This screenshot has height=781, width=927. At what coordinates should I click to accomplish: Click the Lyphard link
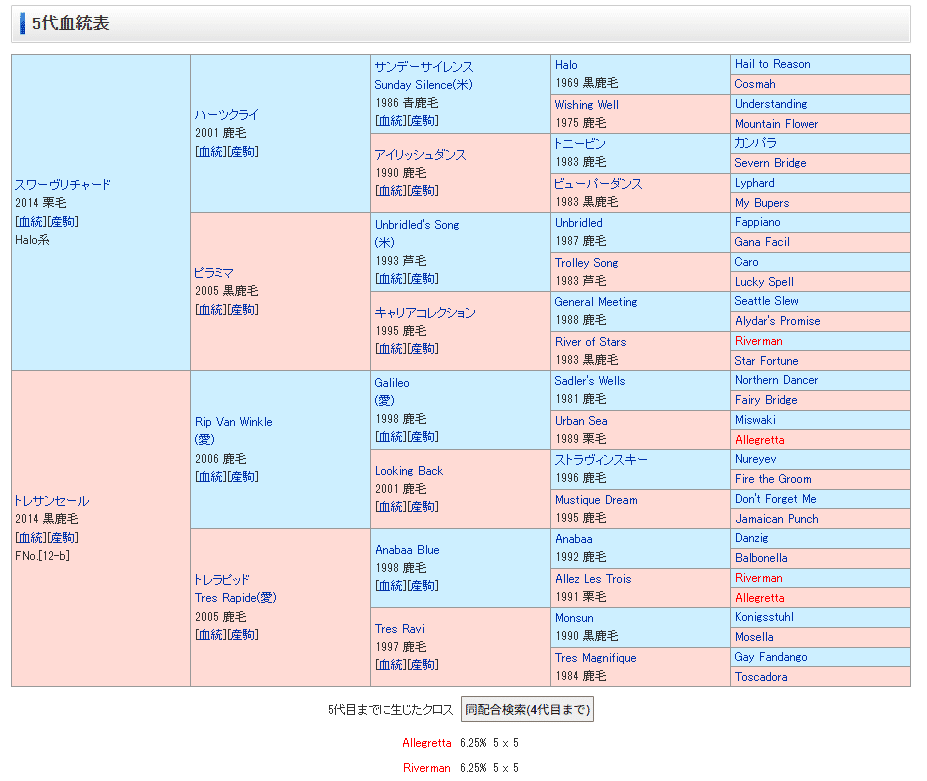(754, 183)
